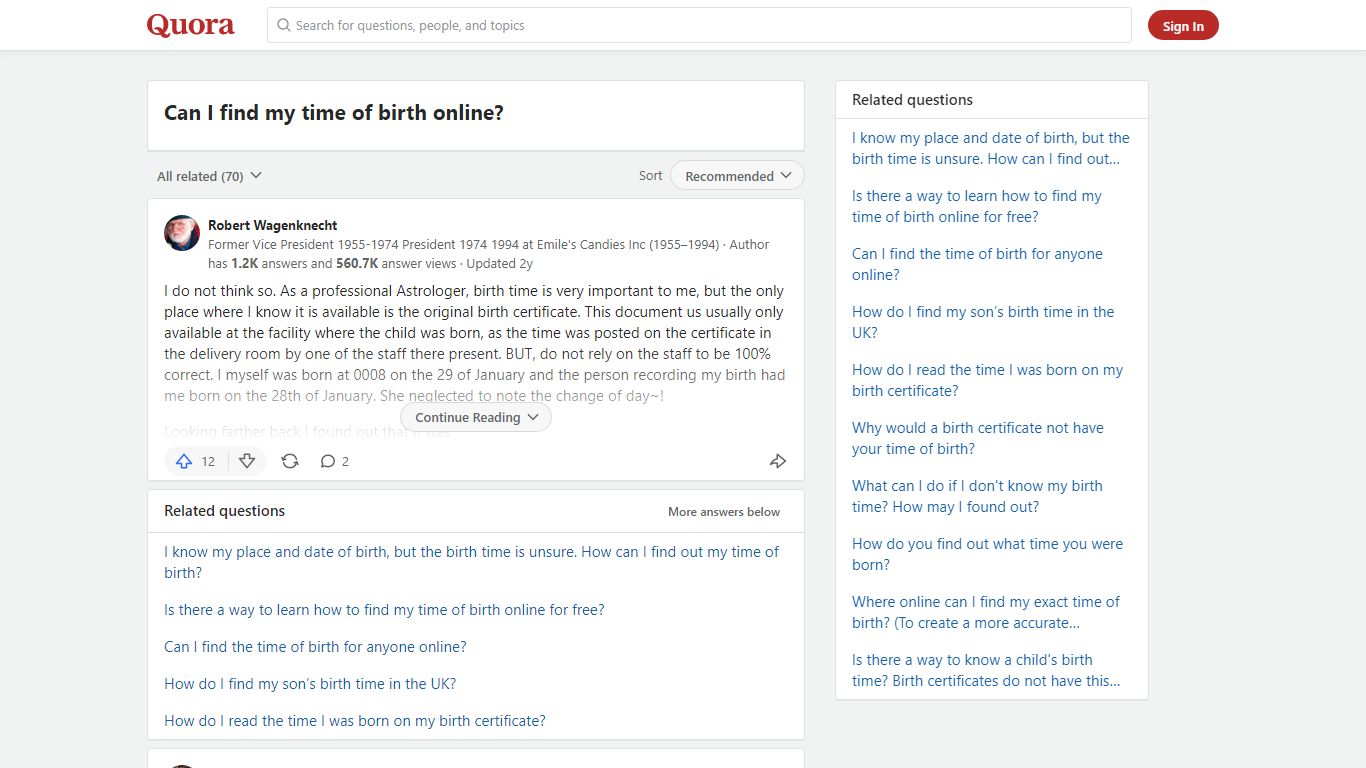Focus the Quora search field

click(699, 25)
